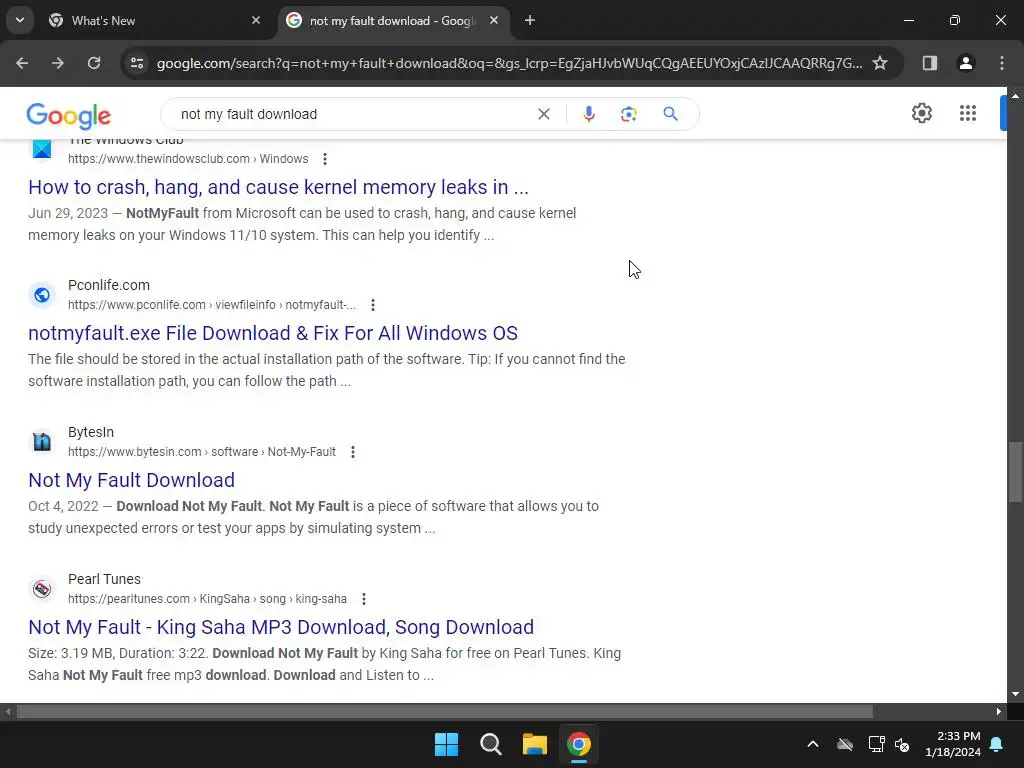1024x768 pixels.
Task: Open a new tab with plus button
Action: pos(530,21)
